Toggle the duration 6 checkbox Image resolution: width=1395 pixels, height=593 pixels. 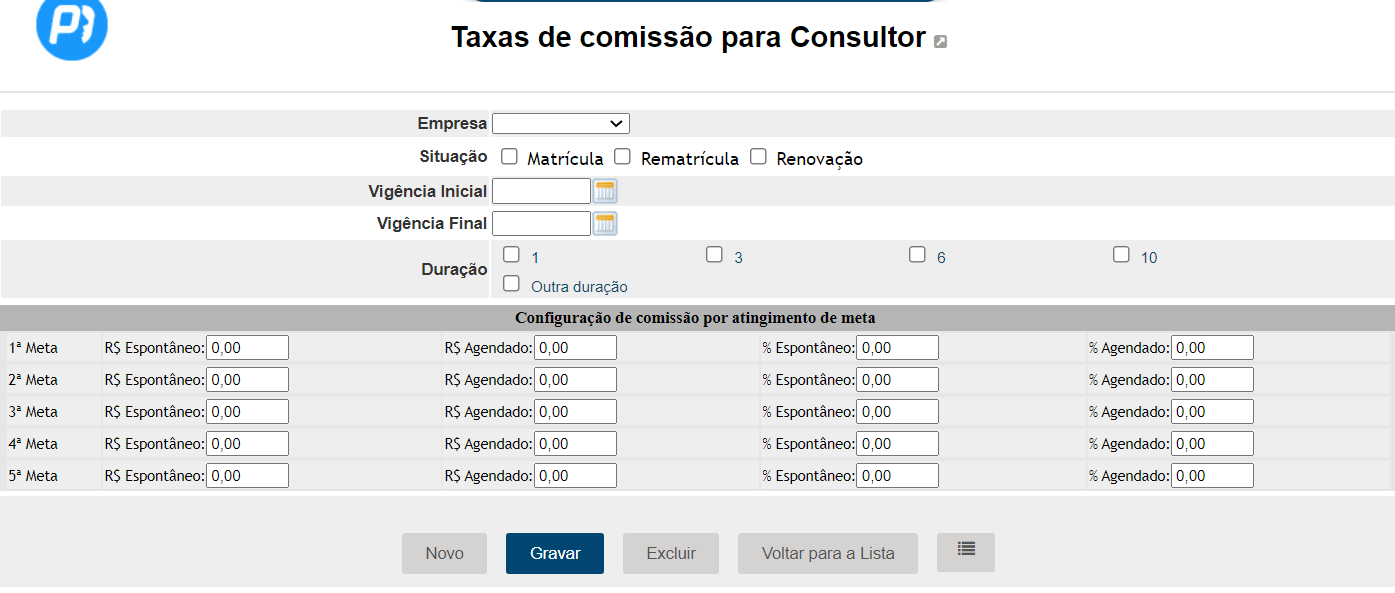point(917,255)
